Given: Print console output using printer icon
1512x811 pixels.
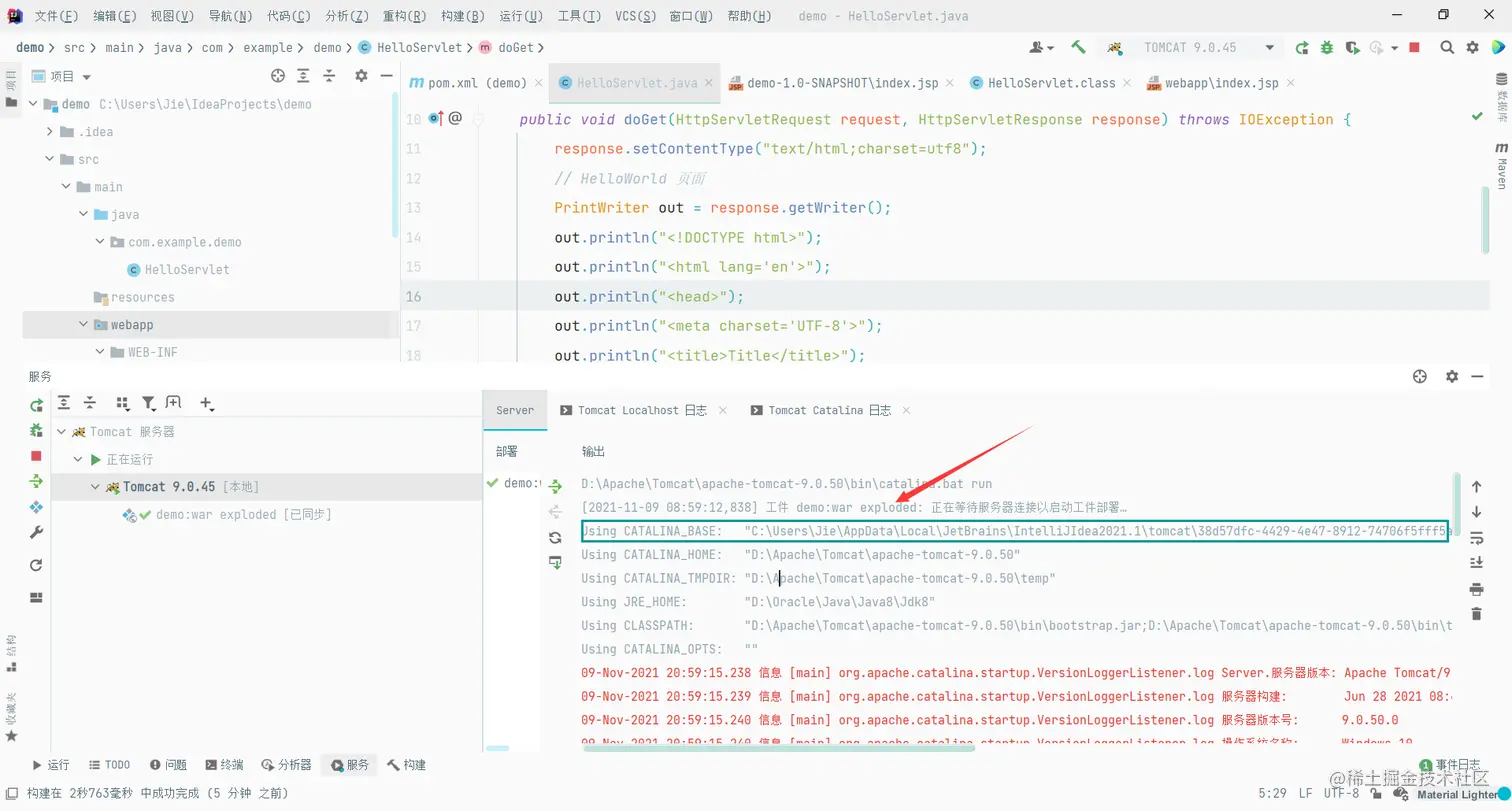Looking at the screenshot, I should (1476, 589).
